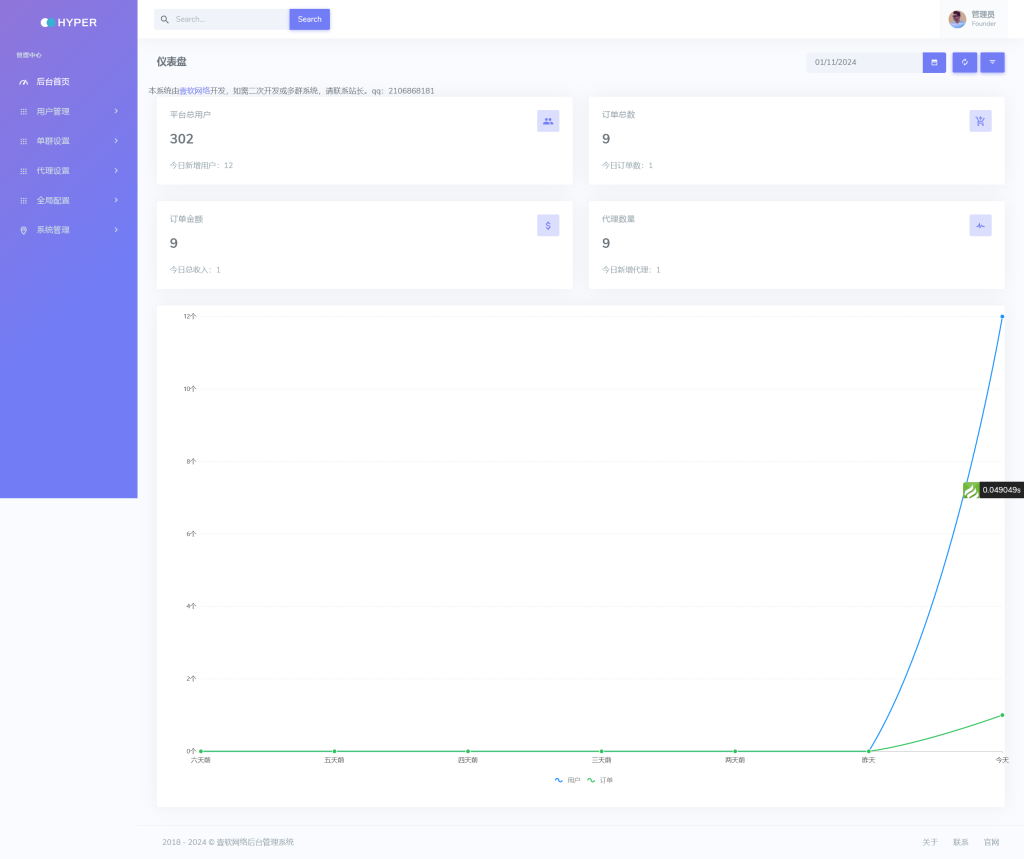The height and width of the screenshot is (859, 1024).
Task: Toggle the 订单 series in chart legend
Action: [x=600, y=780]
